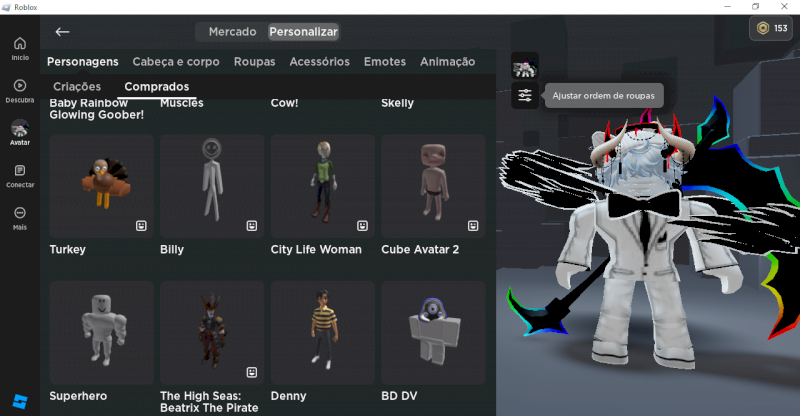Click the Baby Rainbow Glowing Goober! label
800x416 pixels.
(x=96, y=109)
